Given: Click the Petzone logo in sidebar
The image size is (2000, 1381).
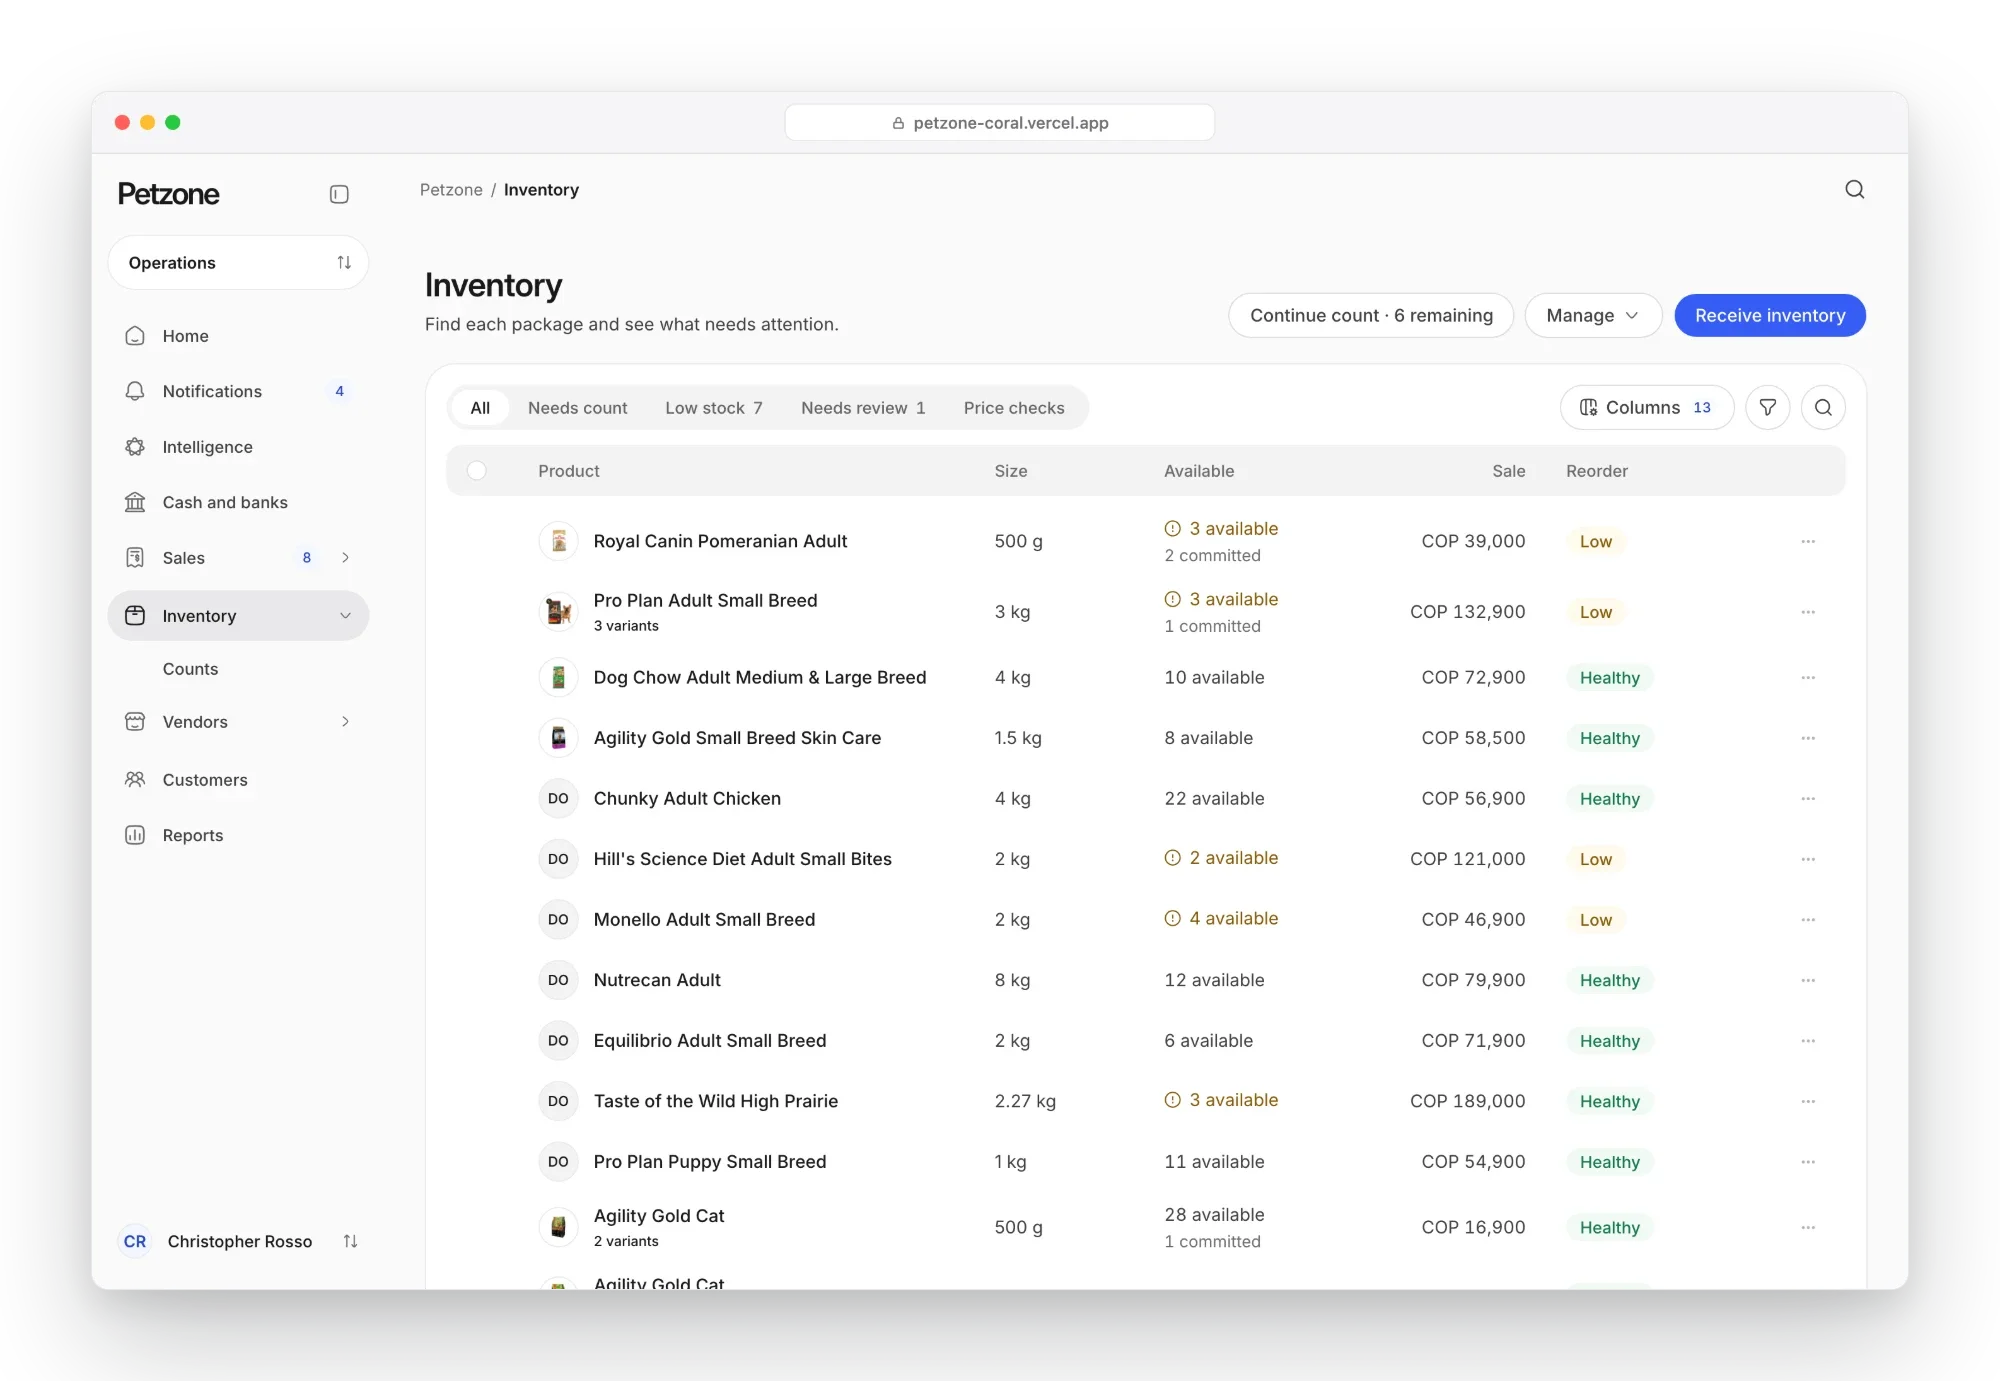Looking at the screenshot, I should click(x=168, y=194).
